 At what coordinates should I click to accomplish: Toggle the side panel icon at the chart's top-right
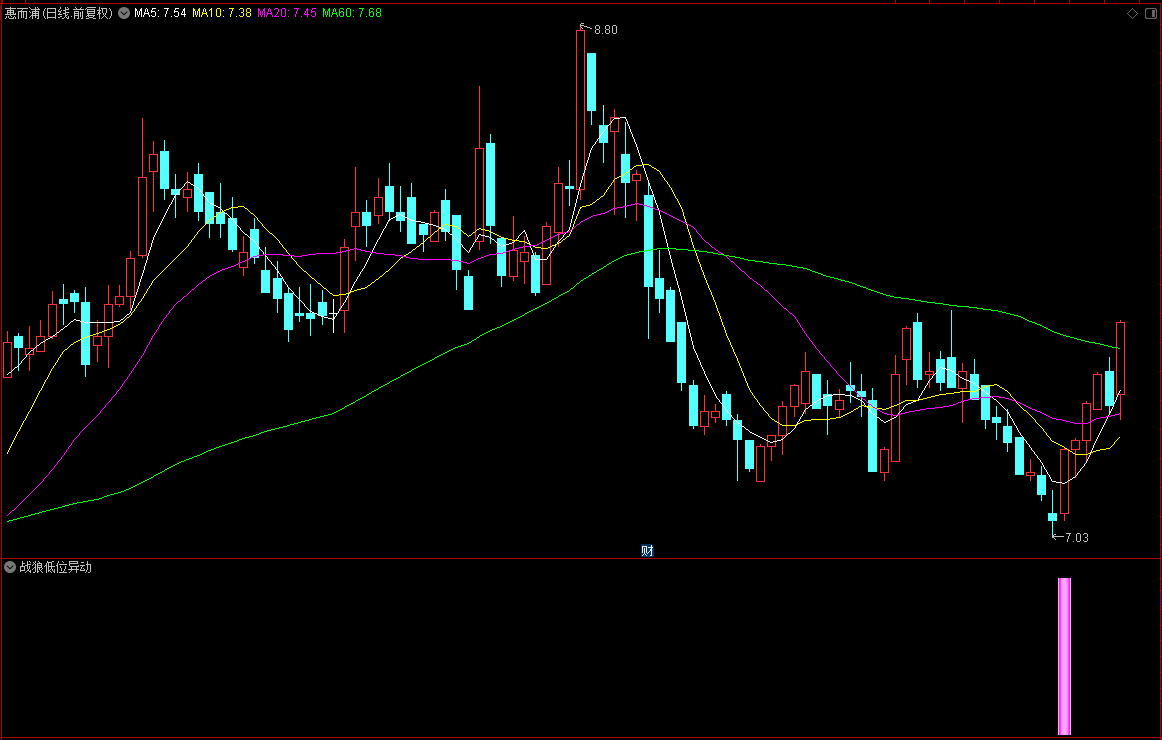click(1151, 13)
